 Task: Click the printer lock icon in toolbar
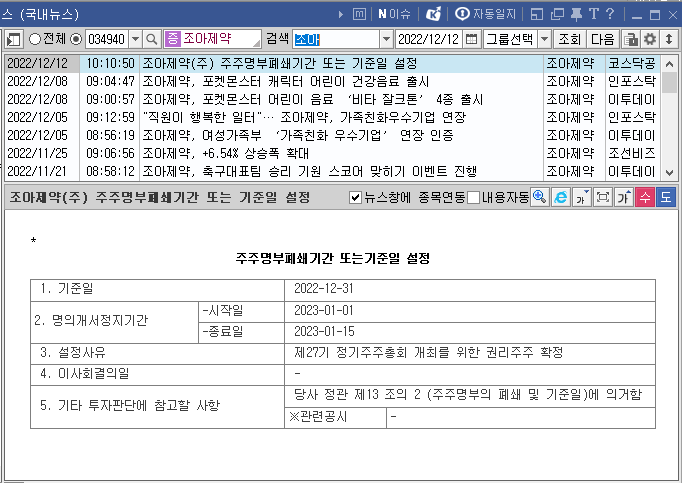pos(631,40)
